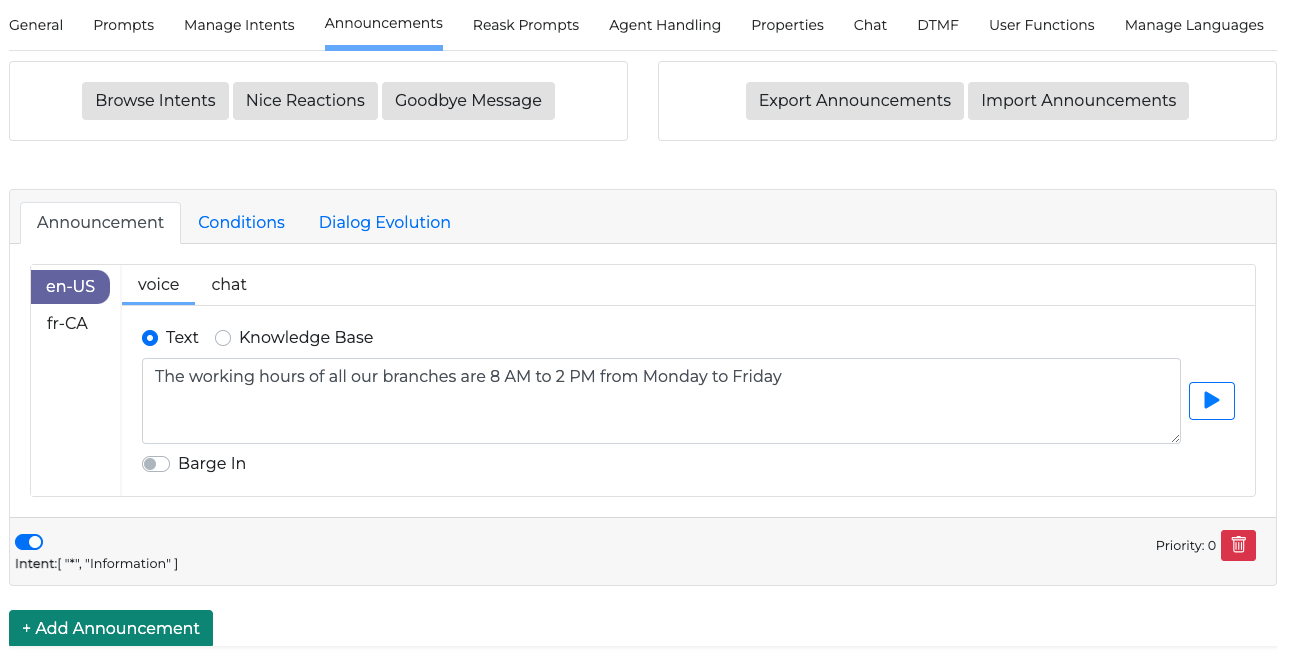Switch to the Conditions tab
Screen dimensions: 1289x653
point(241,222)
